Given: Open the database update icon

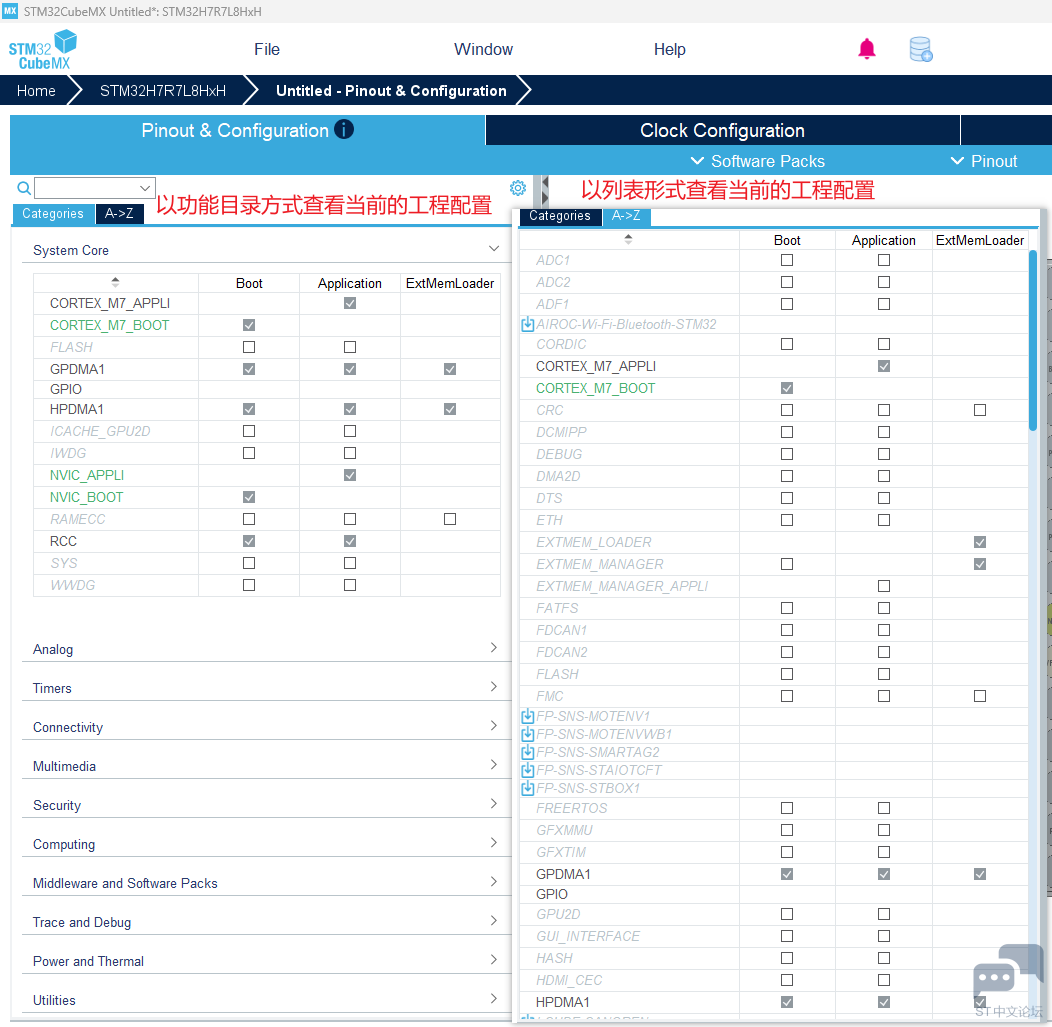Looking at the screenshot, I should point(920,50).
